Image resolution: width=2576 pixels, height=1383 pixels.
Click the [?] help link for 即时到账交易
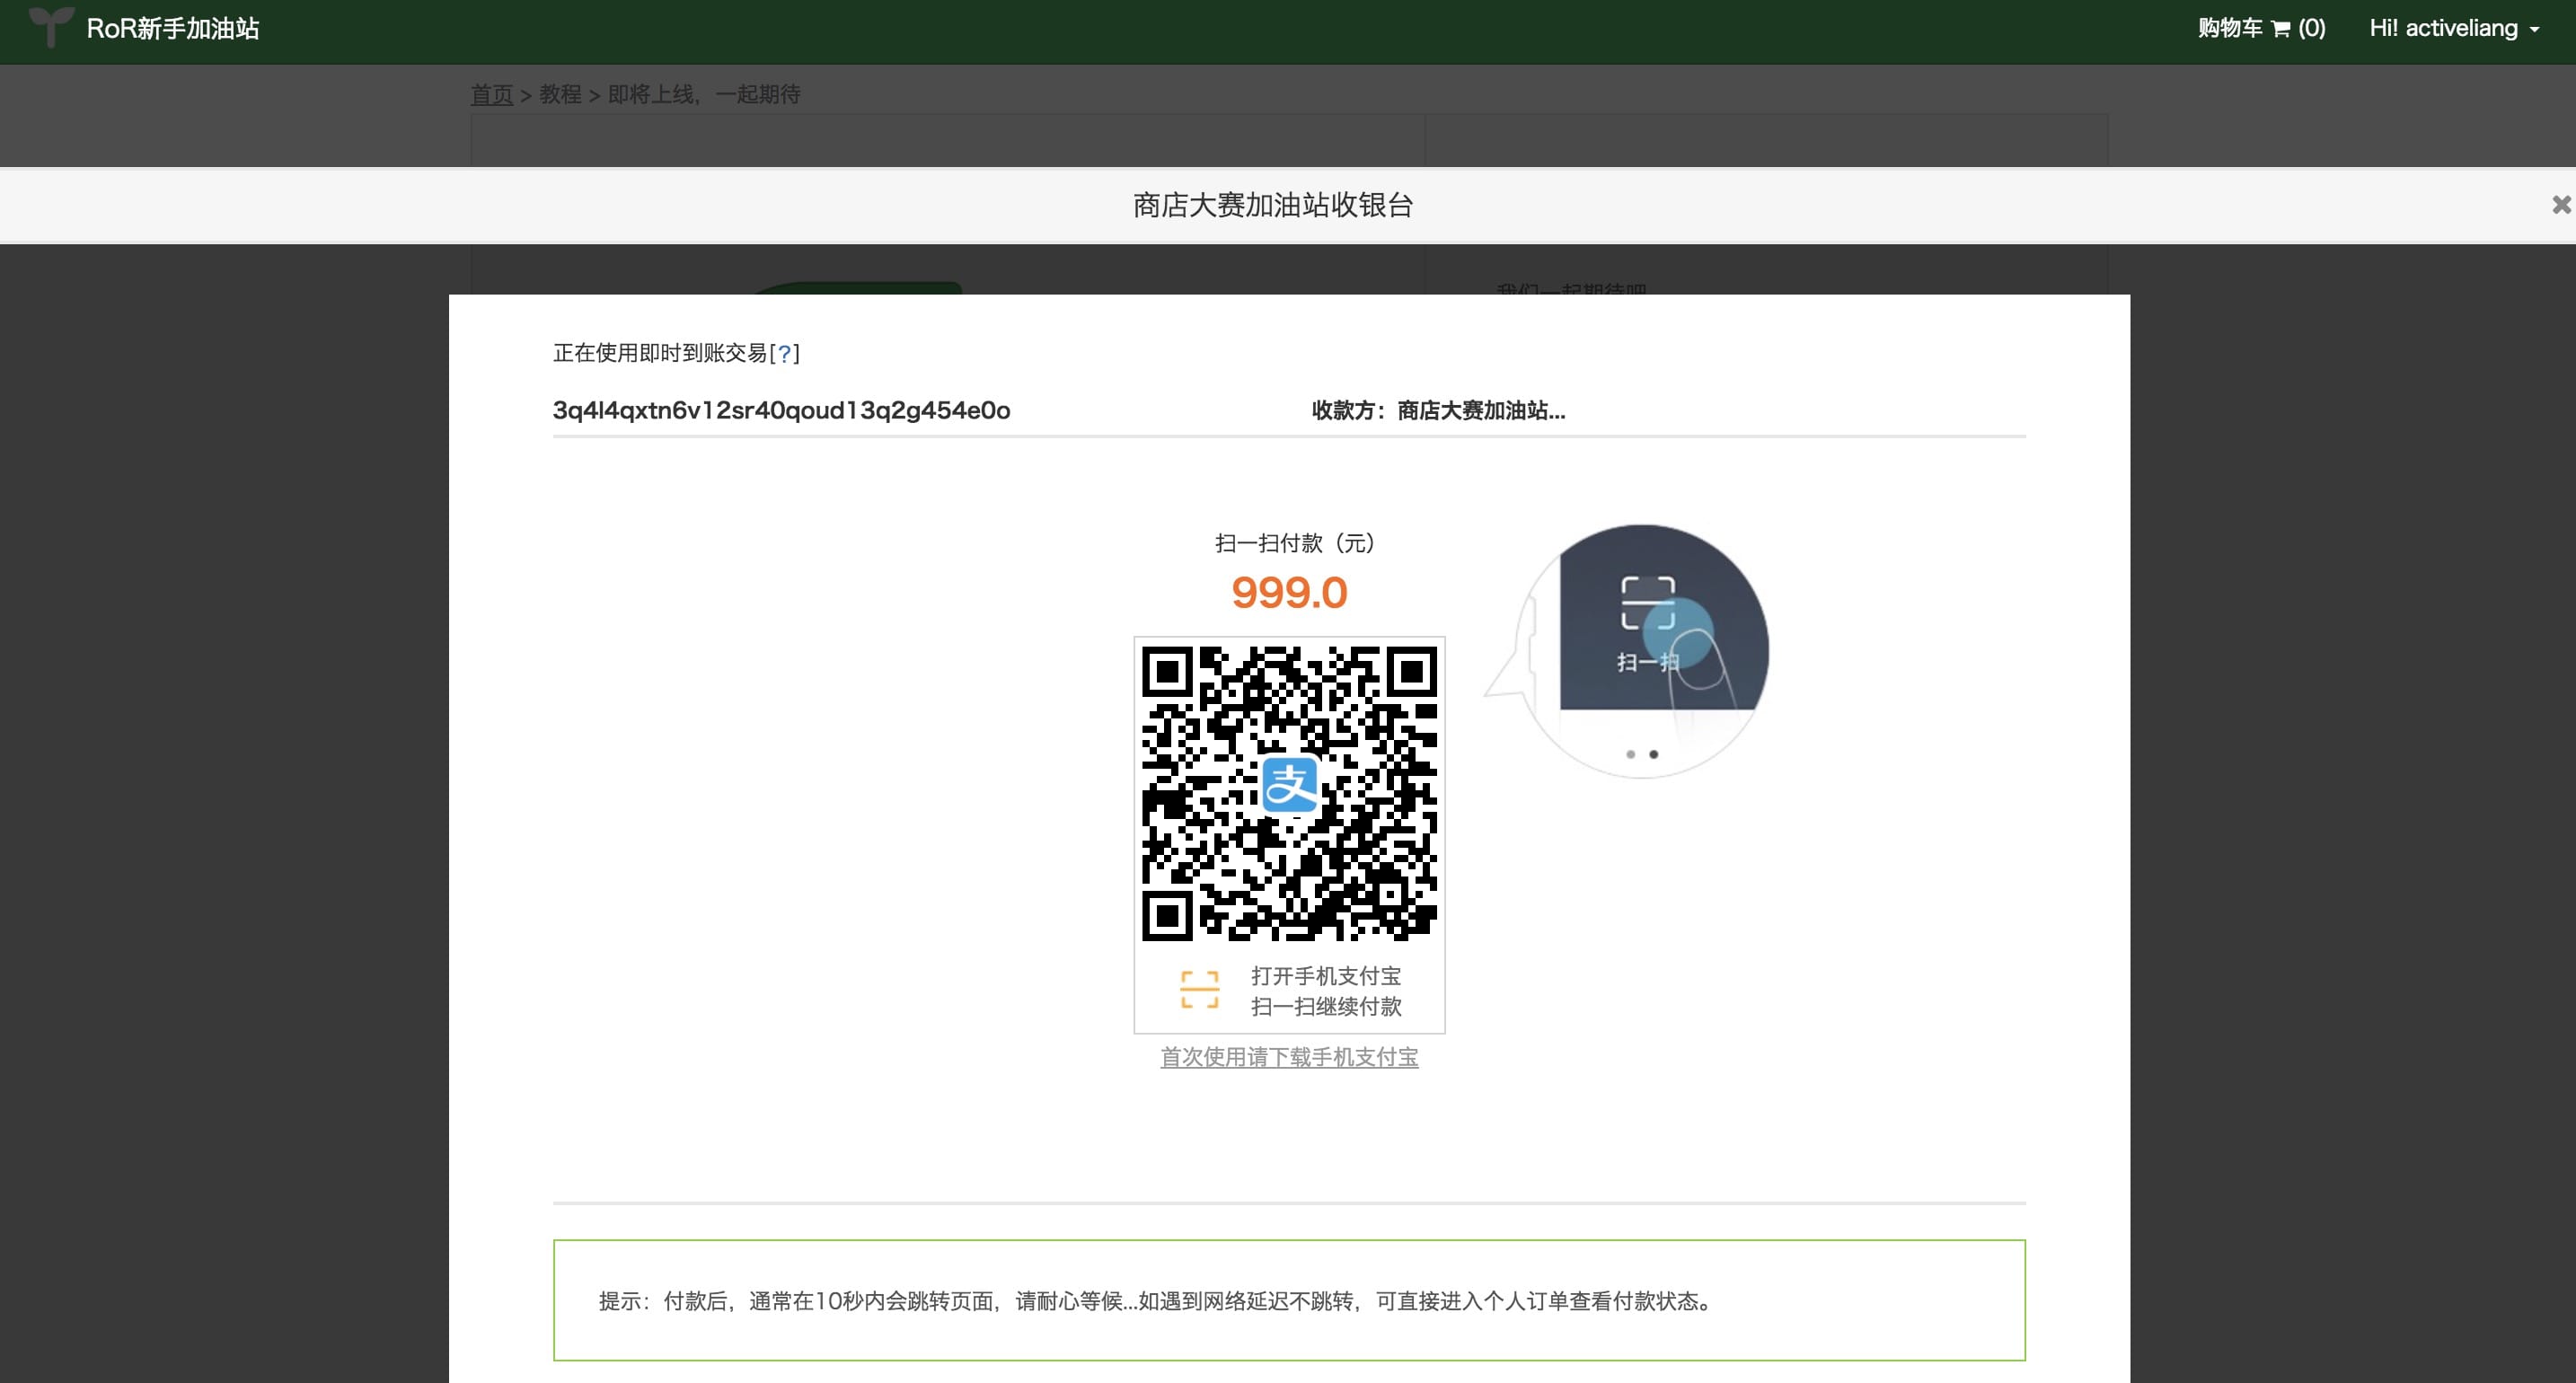tap(785, 353)
